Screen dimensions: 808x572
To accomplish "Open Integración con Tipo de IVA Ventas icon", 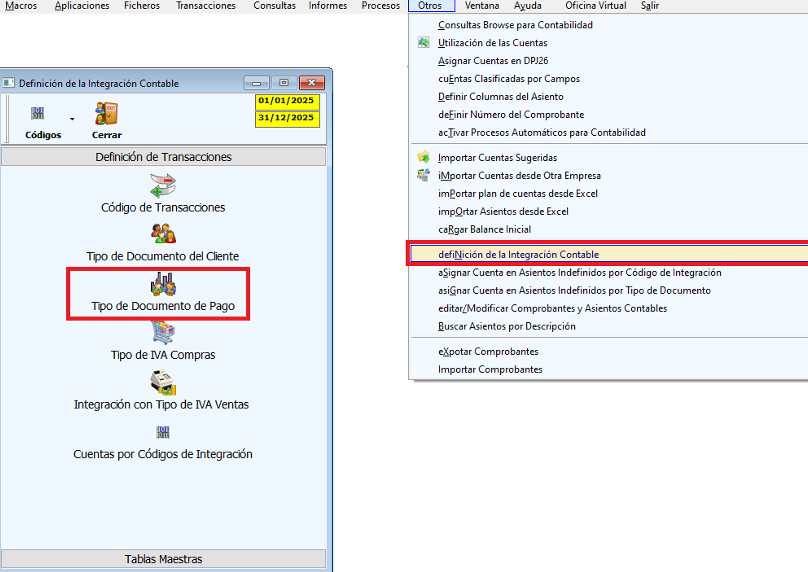I will tap(163, 382).
